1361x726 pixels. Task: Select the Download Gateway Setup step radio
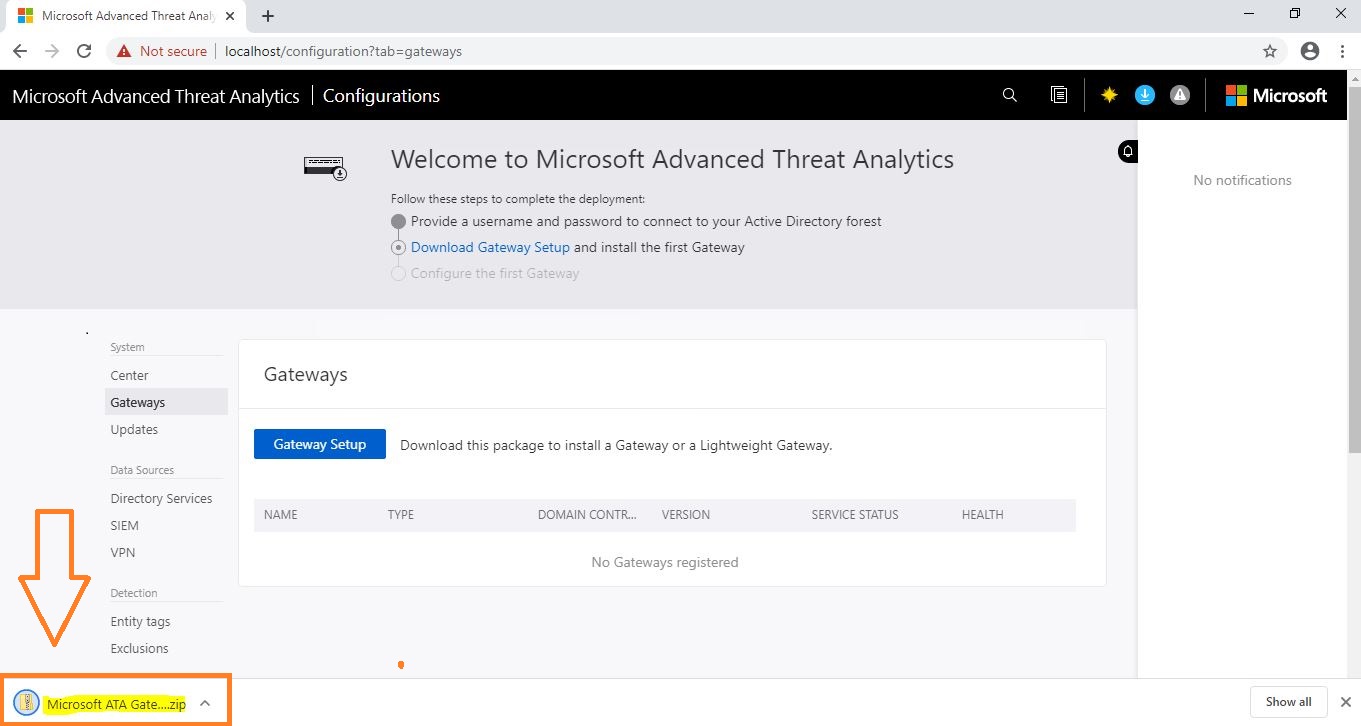point(398,247)
